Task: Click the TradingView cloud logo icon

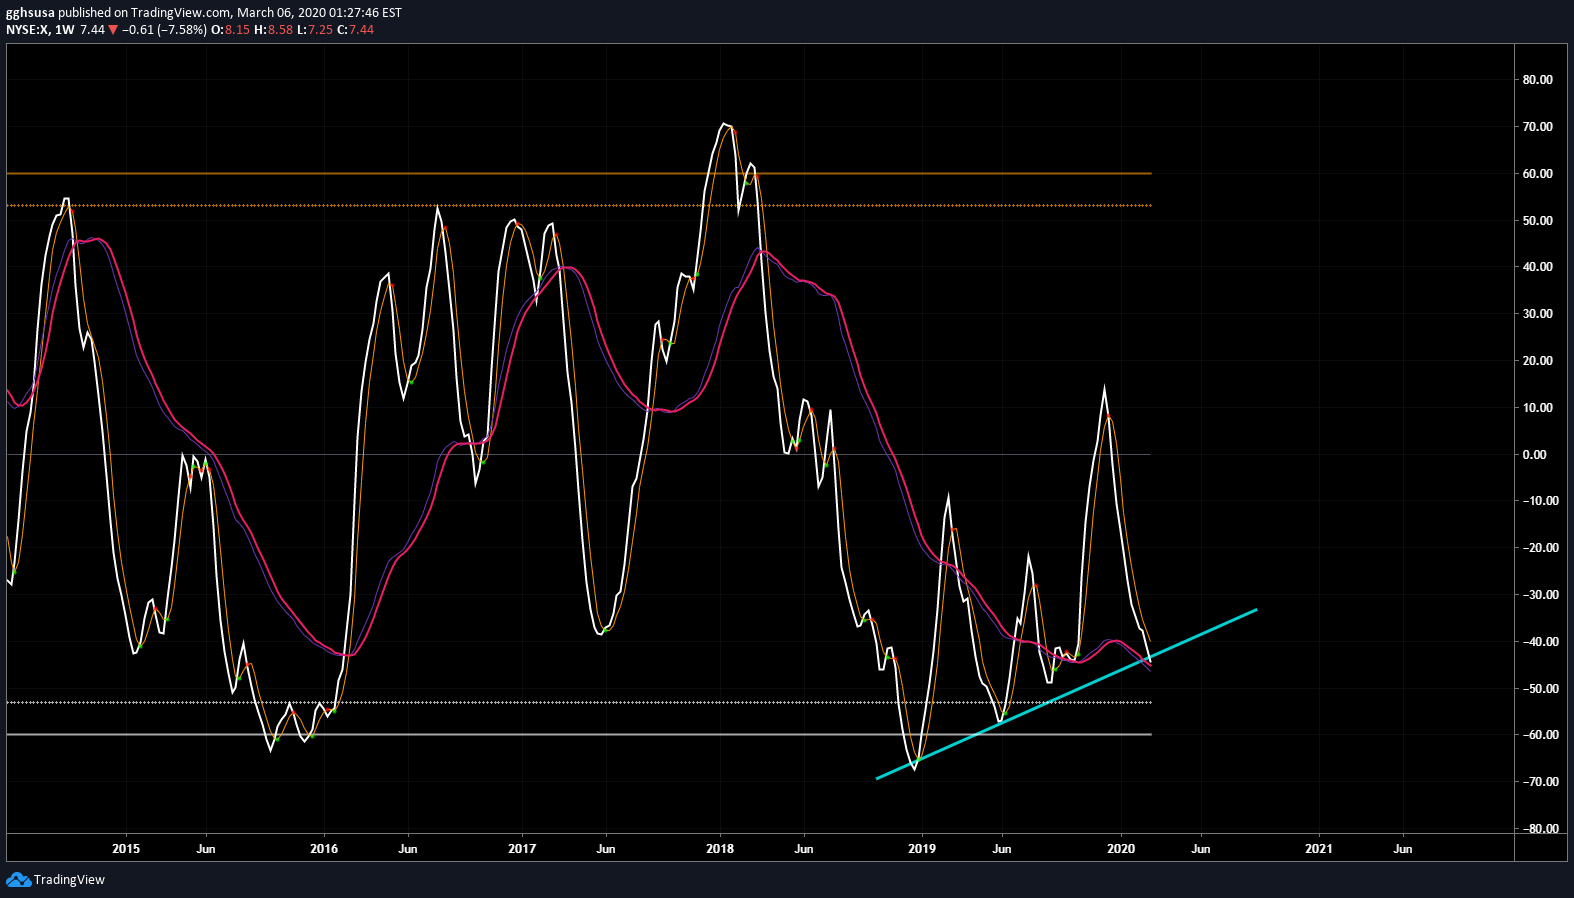Action: (x=18, y=880)
